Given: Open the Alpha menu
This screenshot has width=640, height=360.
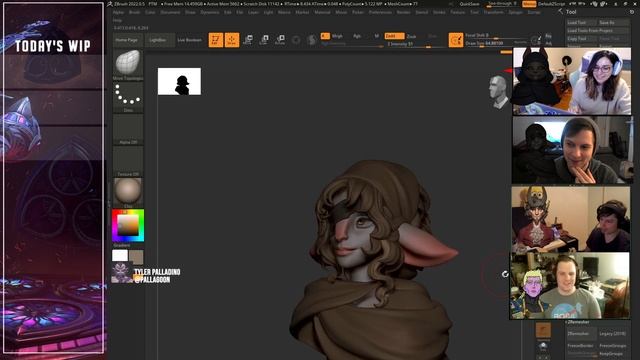Looking at the screenshot, I should pos(118,12).
